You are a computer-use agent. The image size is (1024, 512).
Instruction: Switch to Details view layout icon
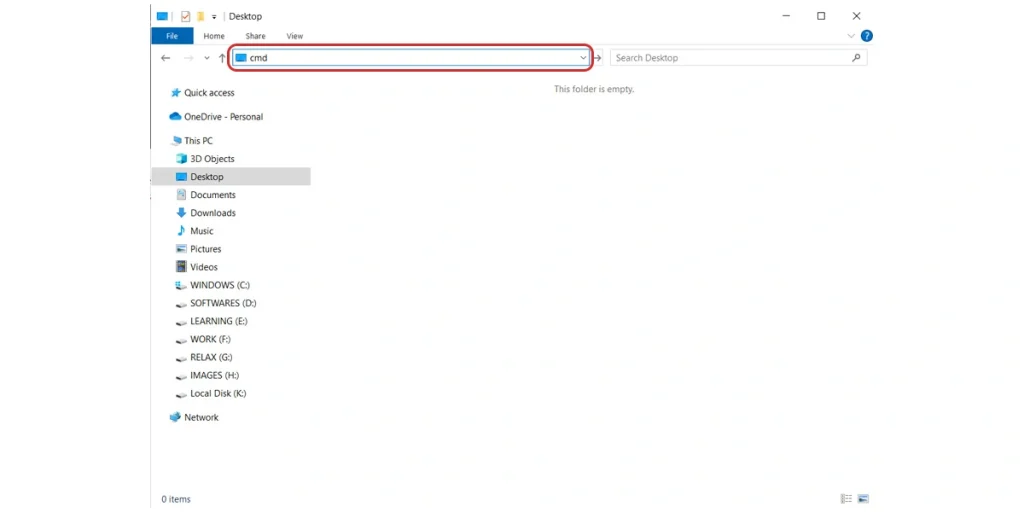847,499
